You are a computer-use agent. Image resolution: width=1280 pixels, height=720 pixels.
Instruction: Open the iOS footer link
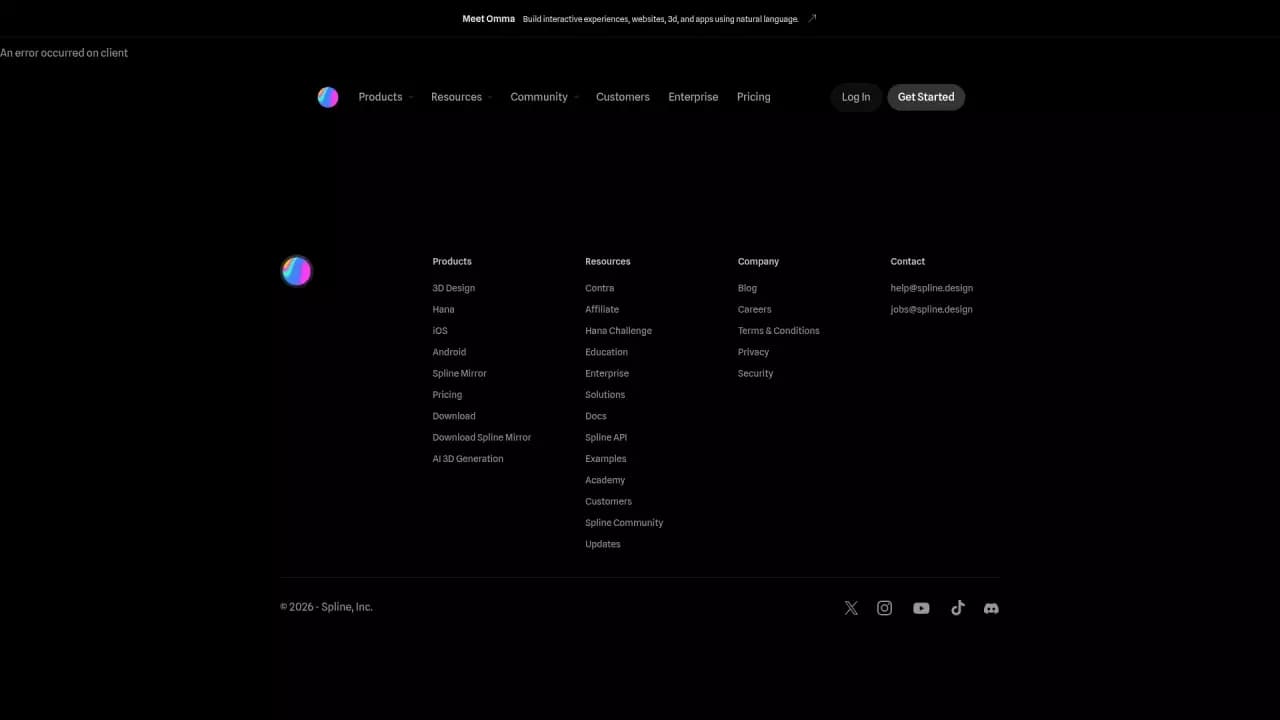[x=440, y=331]
